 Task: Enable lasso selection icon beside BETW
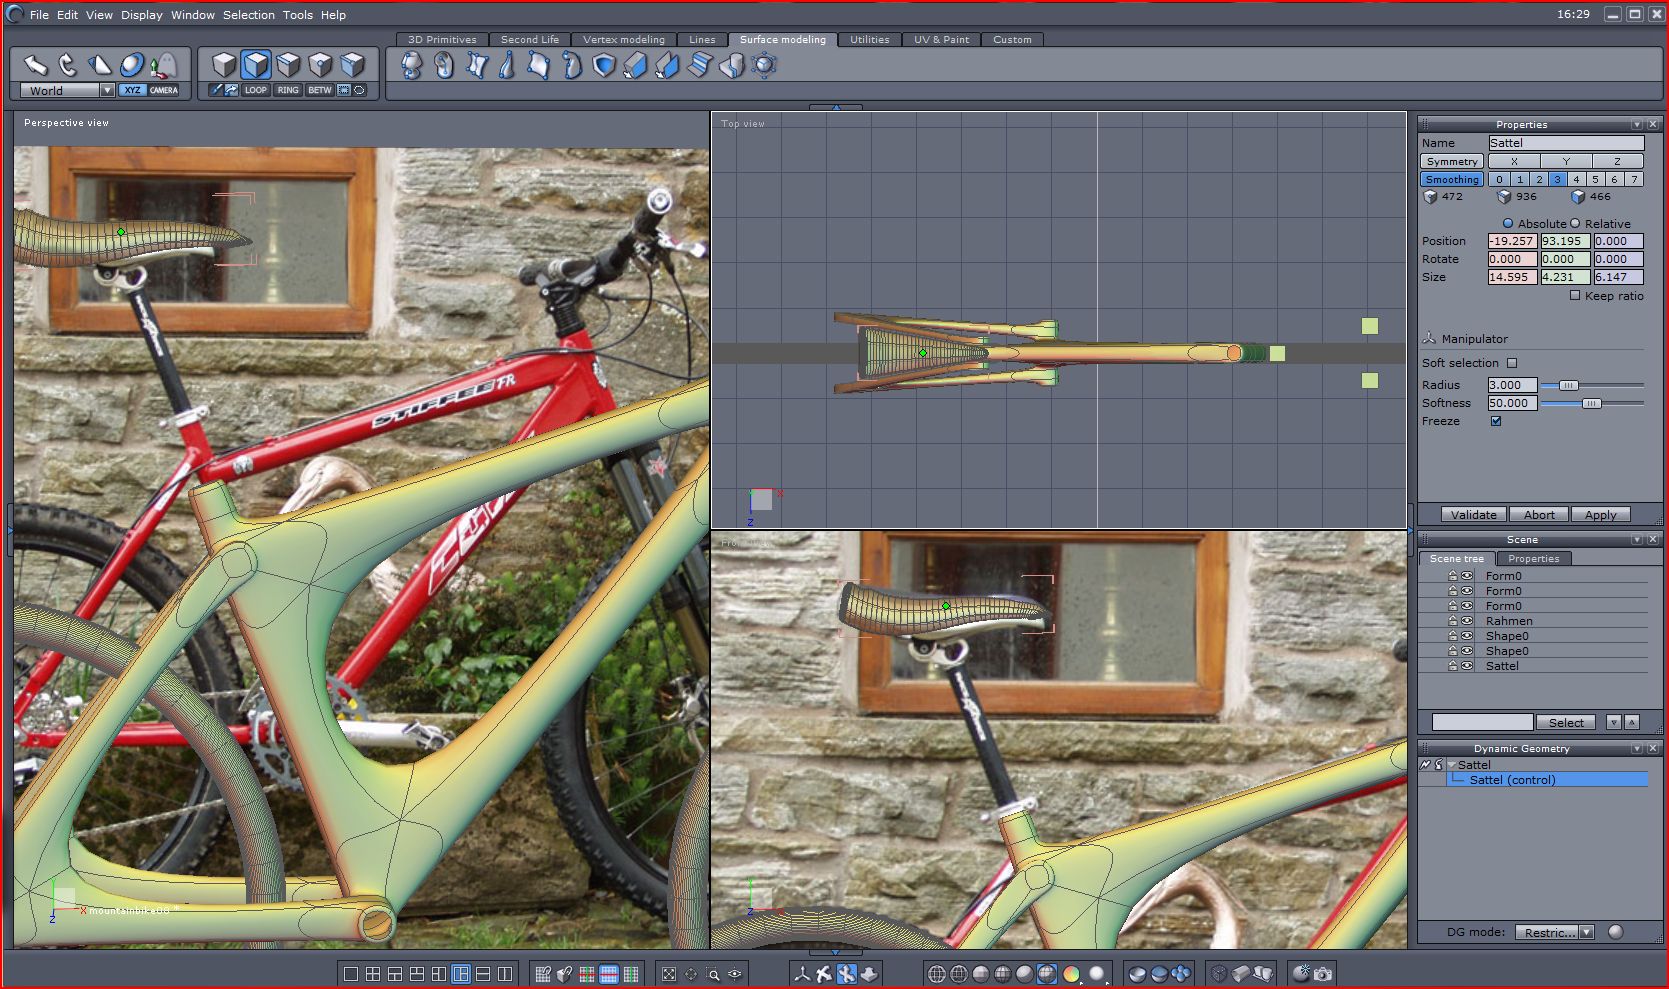359,90
